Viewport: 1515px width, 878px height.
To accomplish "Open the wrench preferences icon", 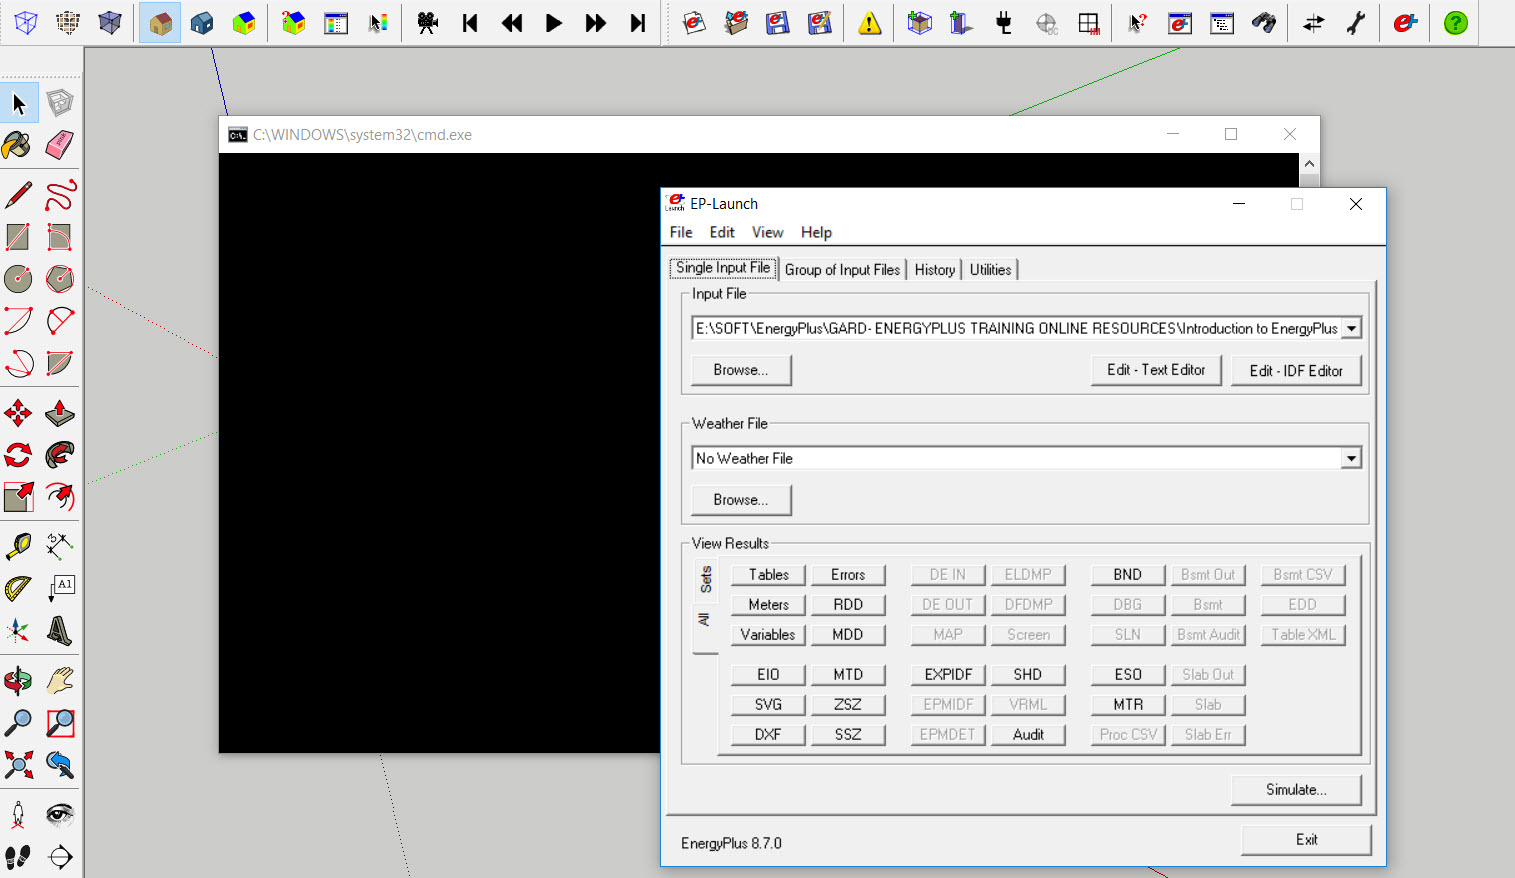I will click(1356, 22).
